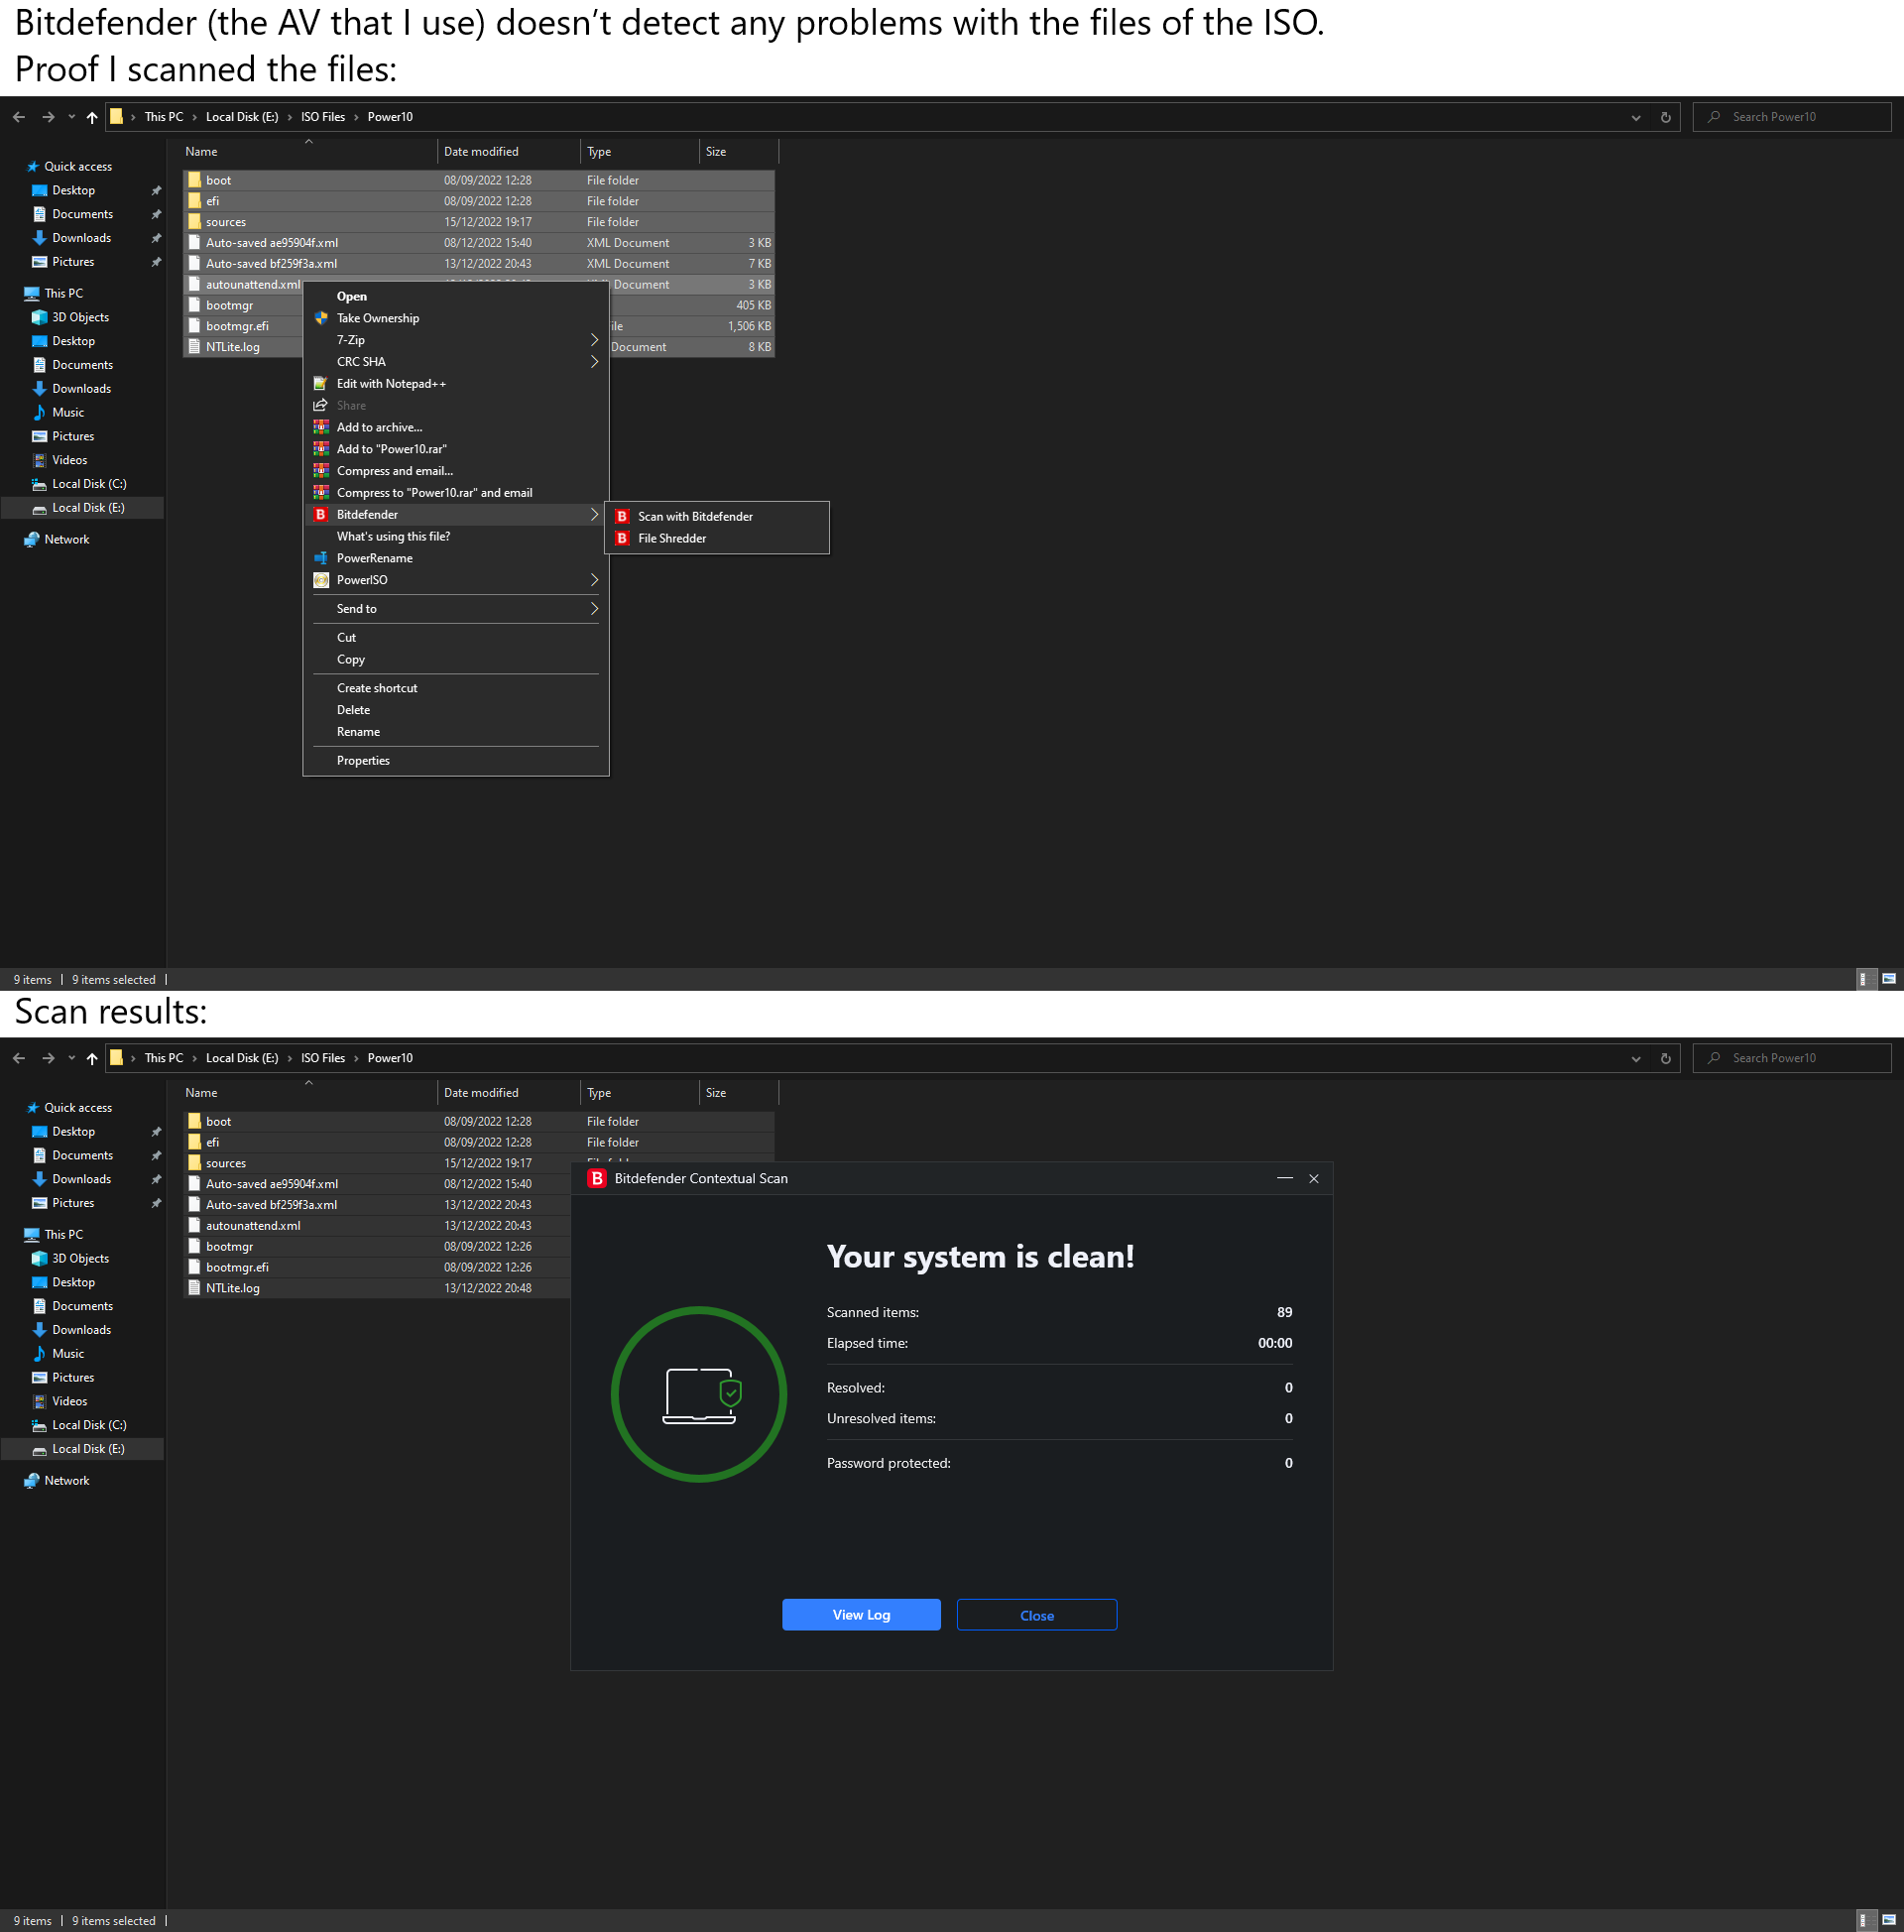The image size is (1904, 1932).
Task: Click the refresh icon in top address bar
Action: click(x=1665, y=117)
